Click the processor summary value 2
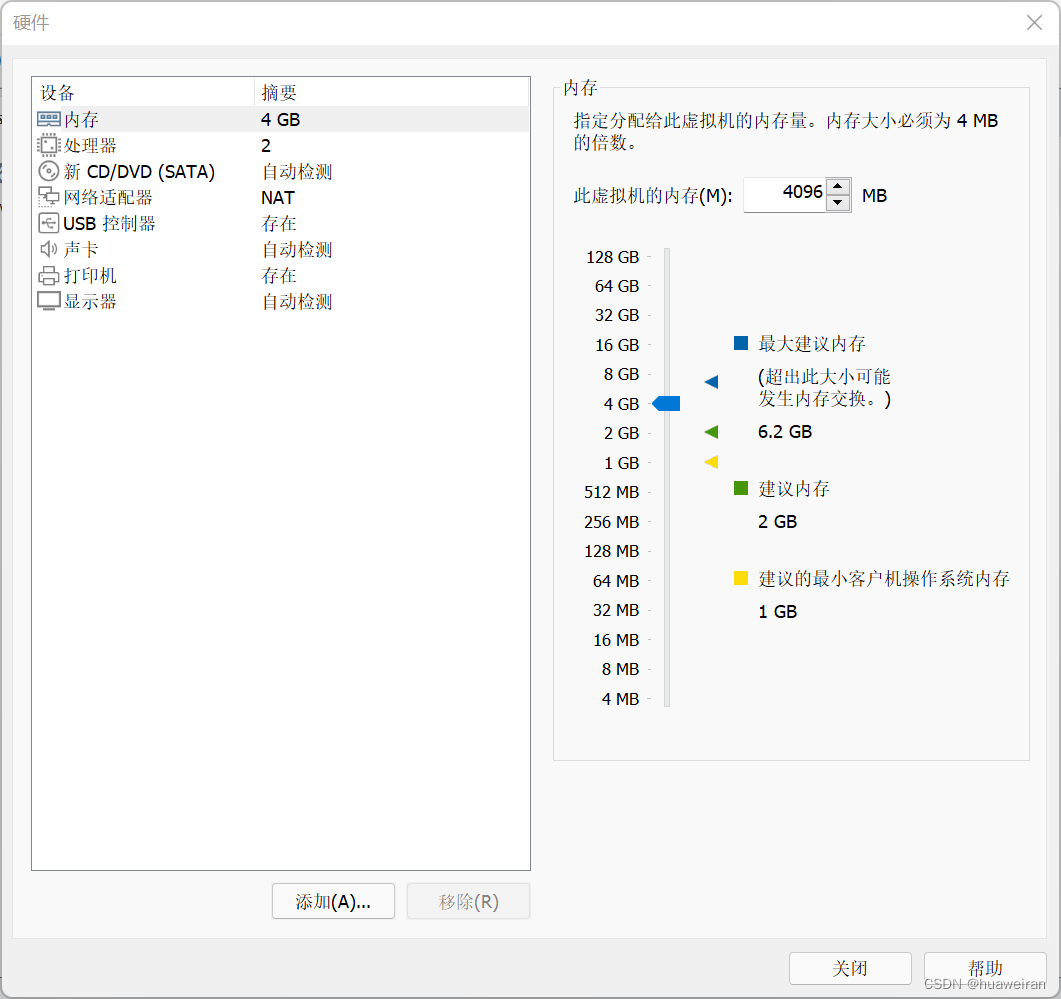This screenshot has height=999, width=1061. [266, 146]
